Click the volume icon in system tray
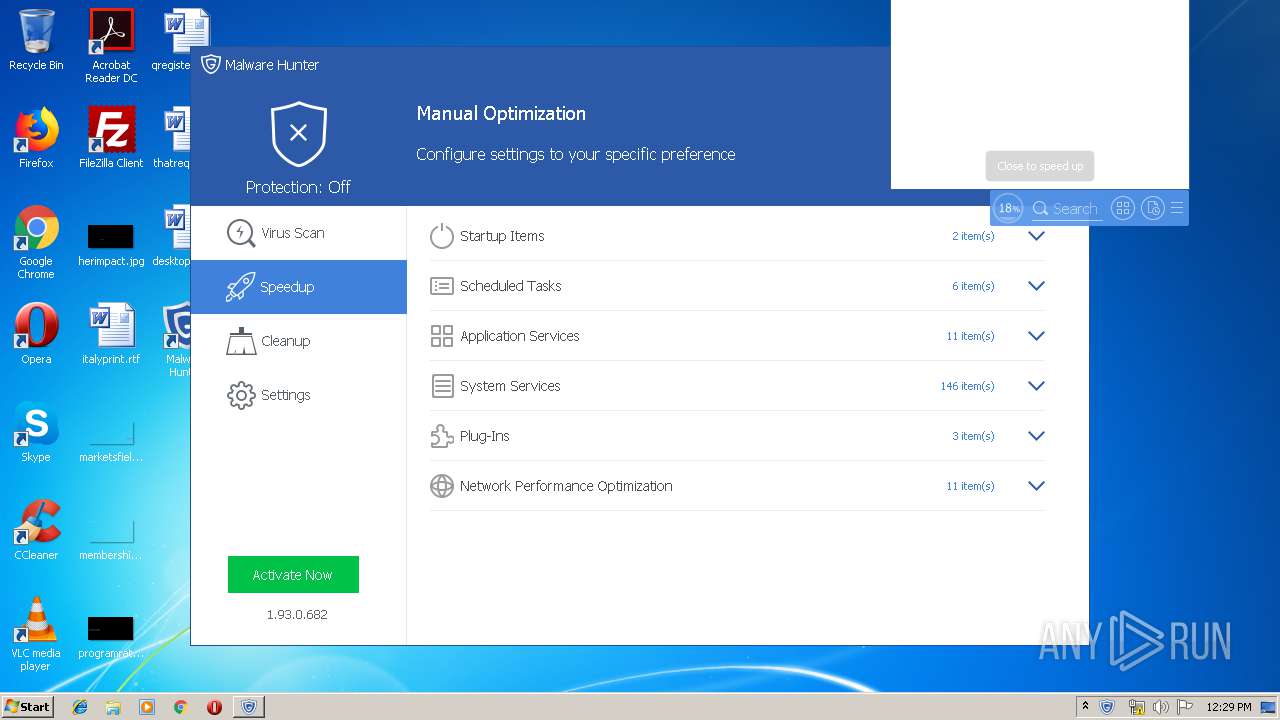This screenshot has width=1280, height=720. tap(1160, 707)
